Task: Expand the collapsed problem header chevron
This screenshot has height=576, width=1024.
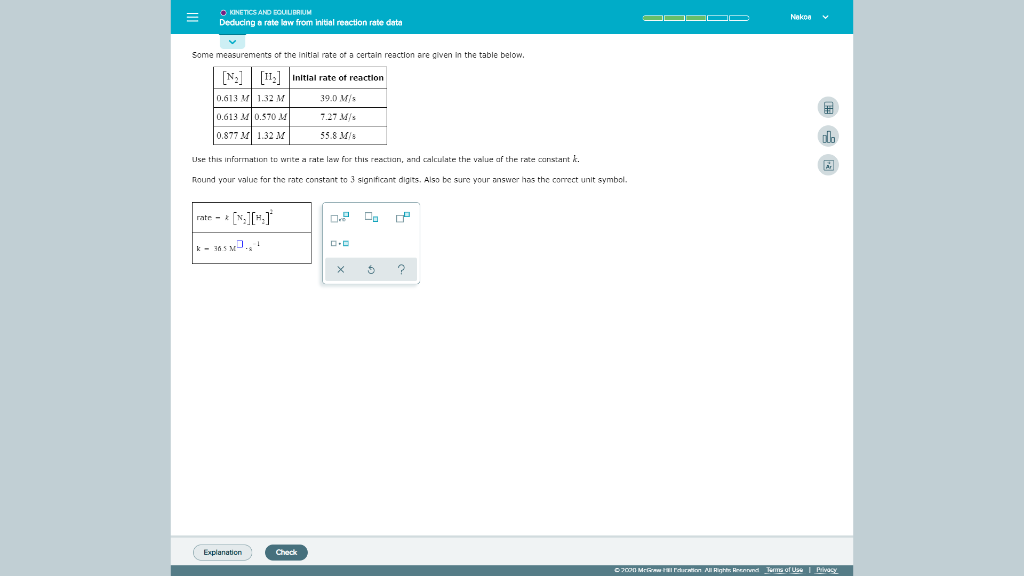Action: point(232,42)
